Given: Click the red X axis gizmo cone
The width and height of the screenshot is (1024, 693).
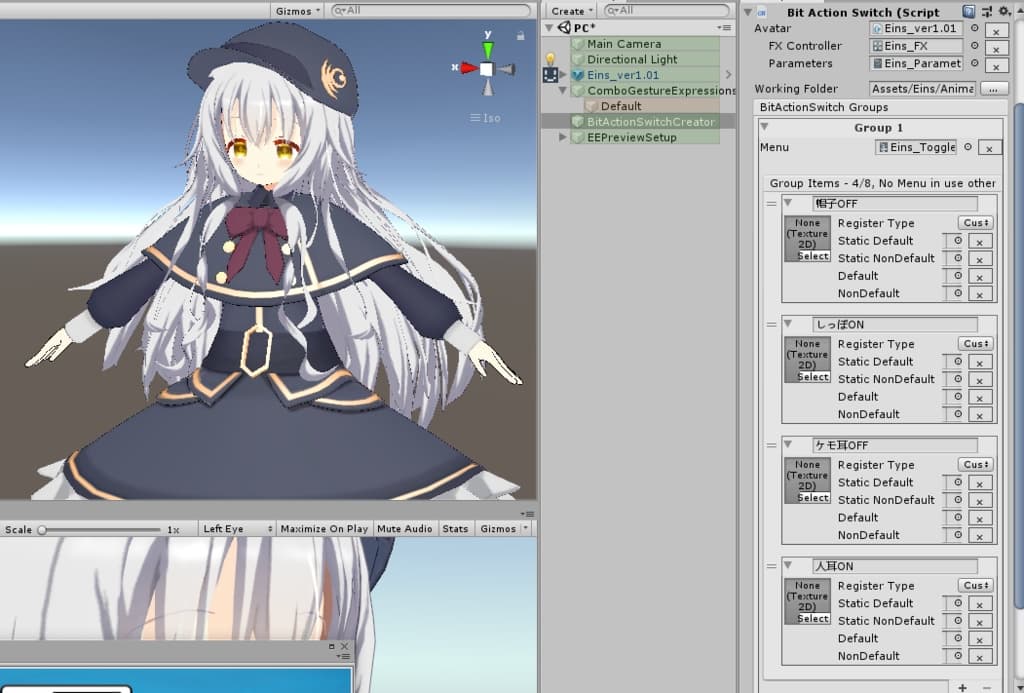Looking at the screenshot, I should click(x=467, y=68).
